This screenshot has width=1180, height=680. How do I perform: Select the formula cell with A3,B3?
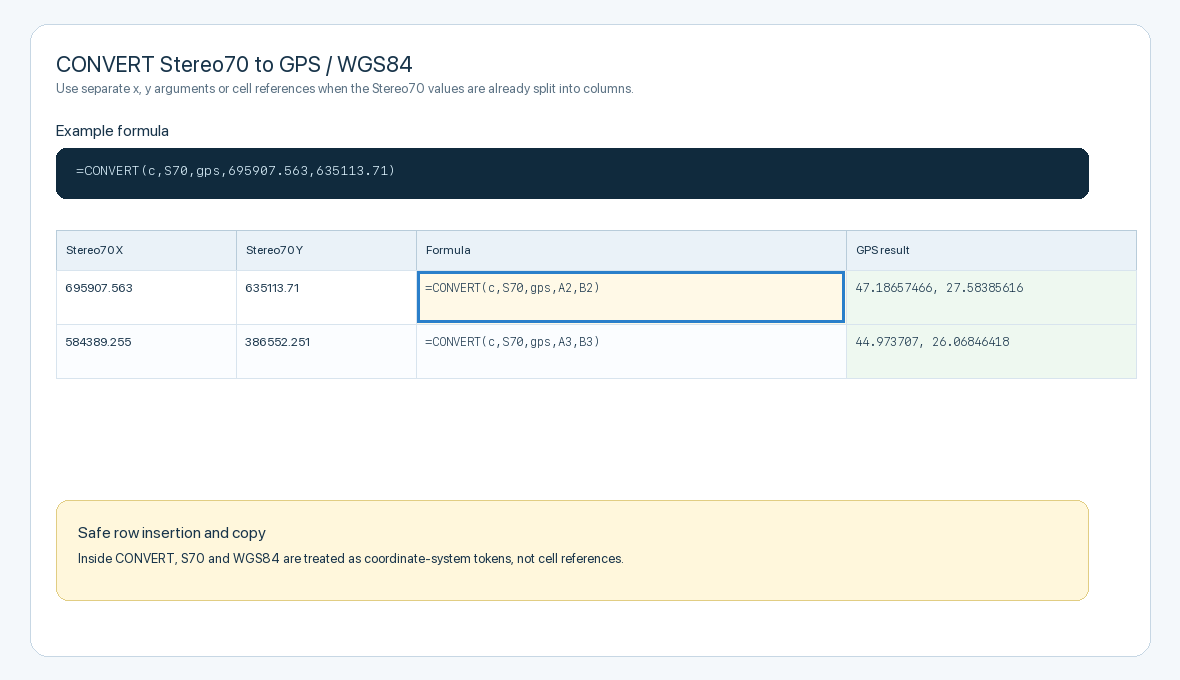[631, 352]
